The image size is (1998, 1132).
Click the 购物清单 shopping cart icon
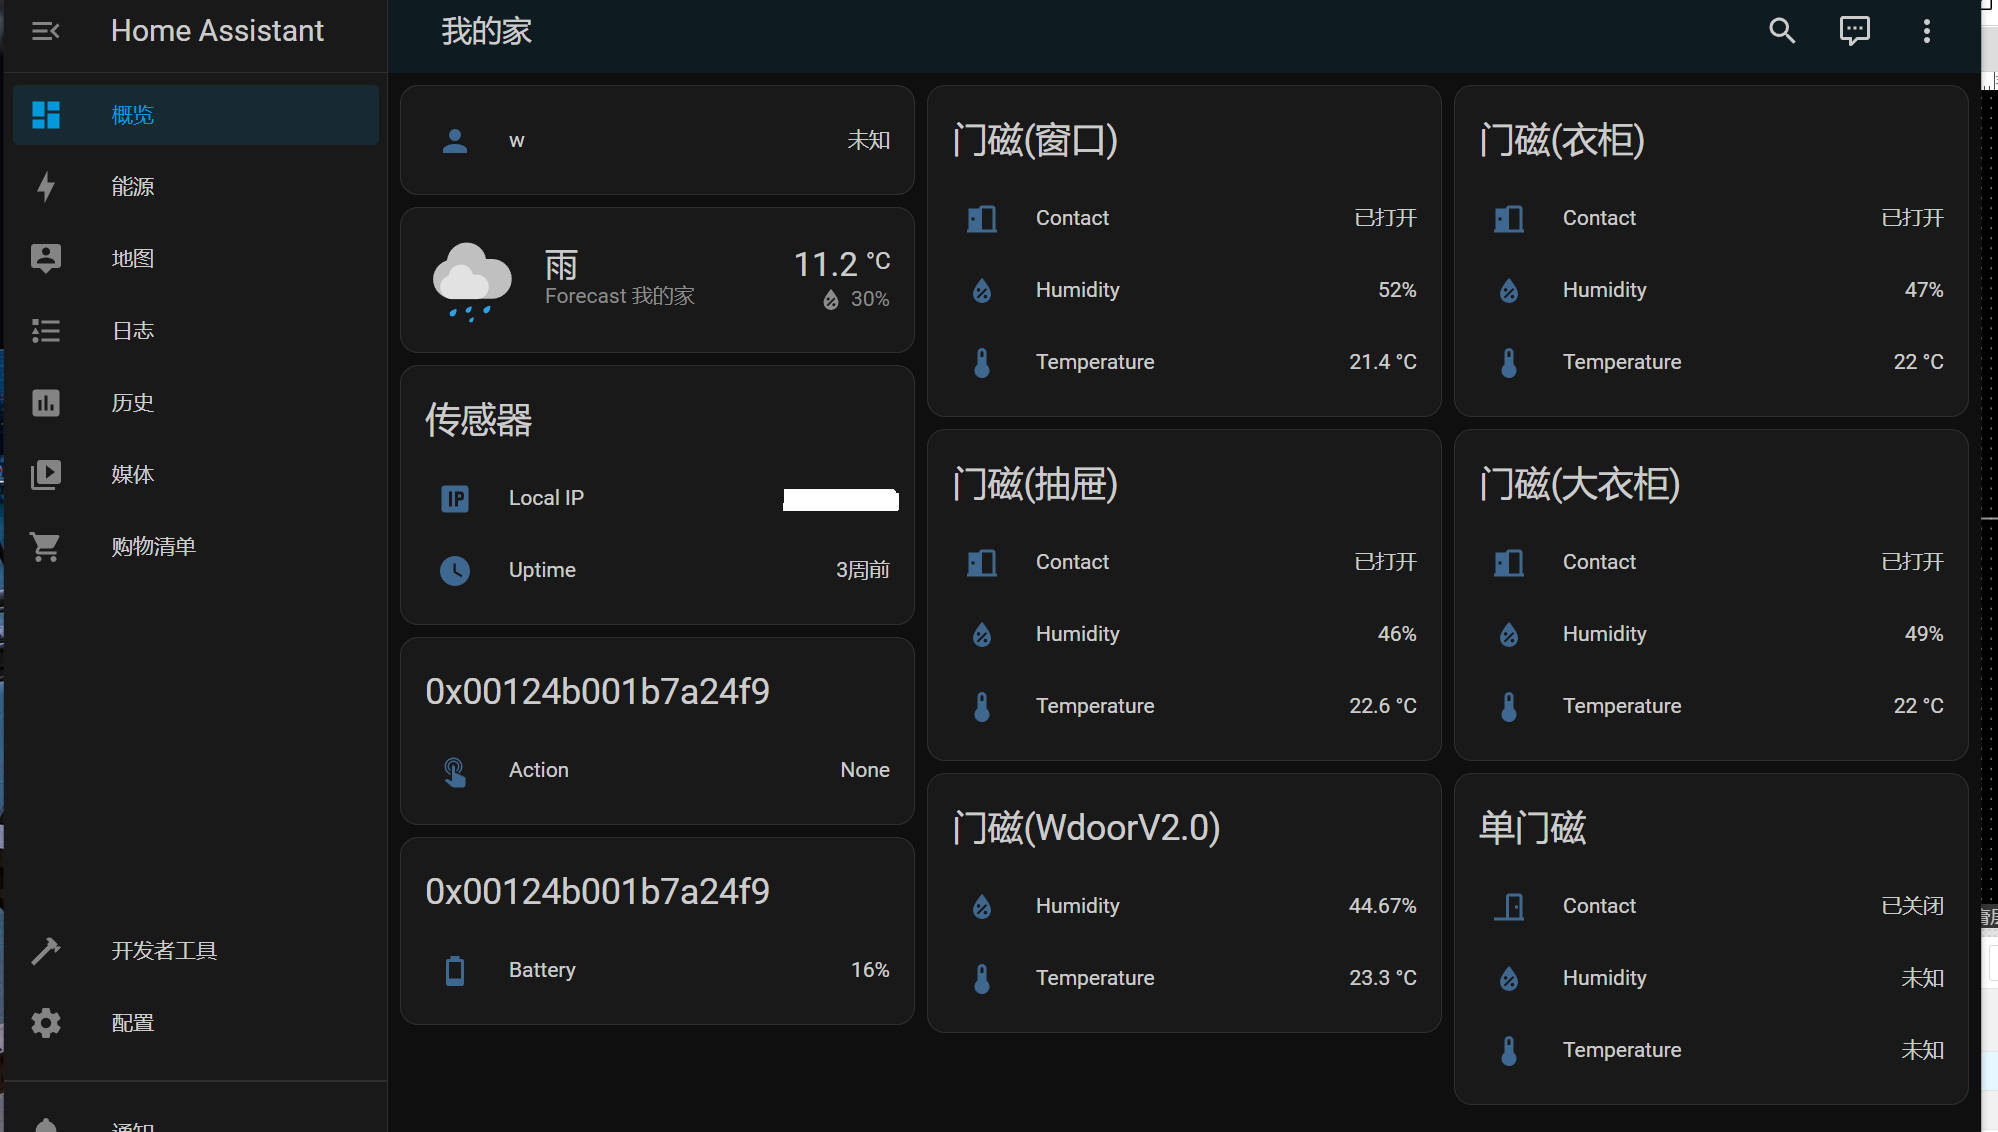pos(46,547)
